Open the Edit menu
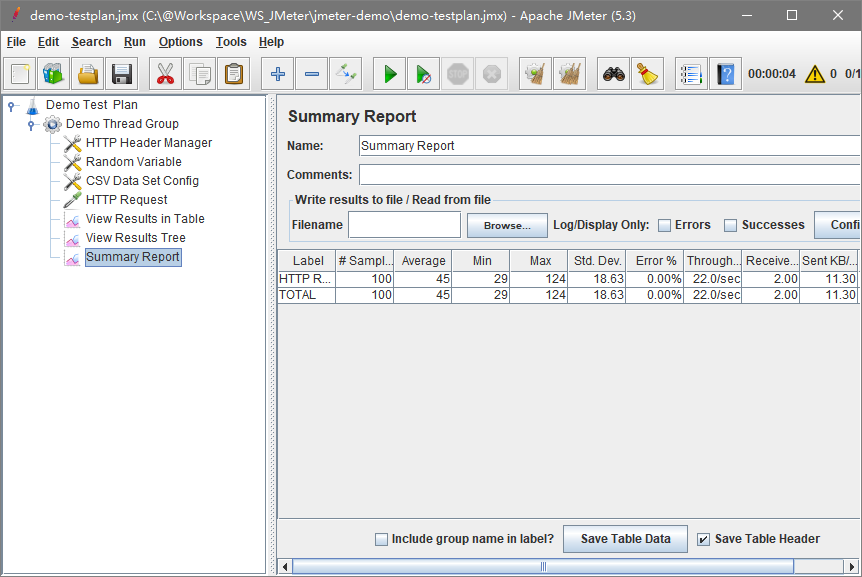The width and height of the screenshot is (862, 577). coord(48,42)
